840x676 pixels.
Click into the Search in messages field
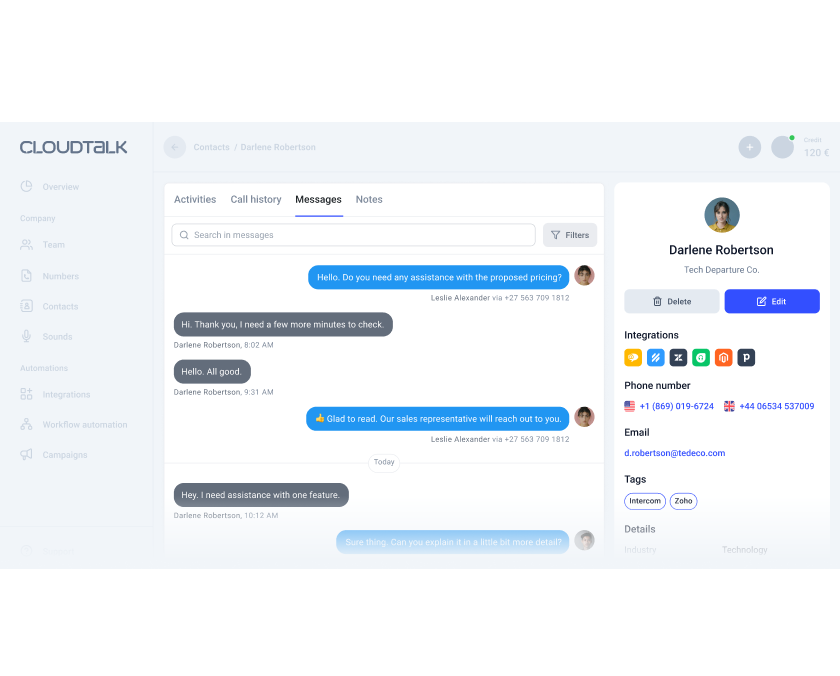[x=353, y=235]
